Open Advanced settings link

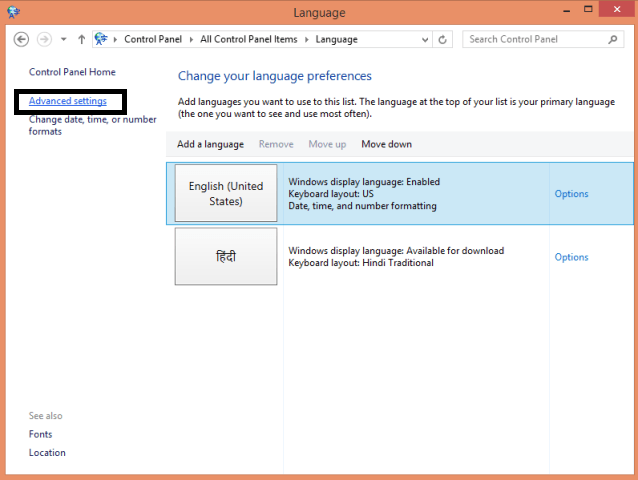point(68,101)
